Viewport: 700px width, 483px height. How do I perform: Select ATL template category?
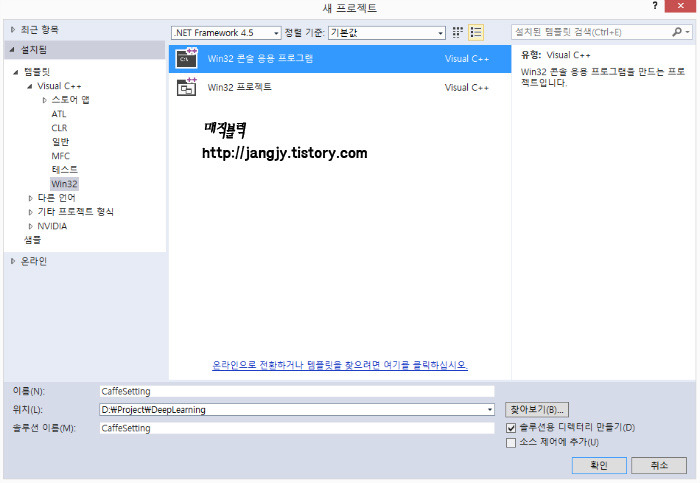pyautogui.click(x=58, y=114)
